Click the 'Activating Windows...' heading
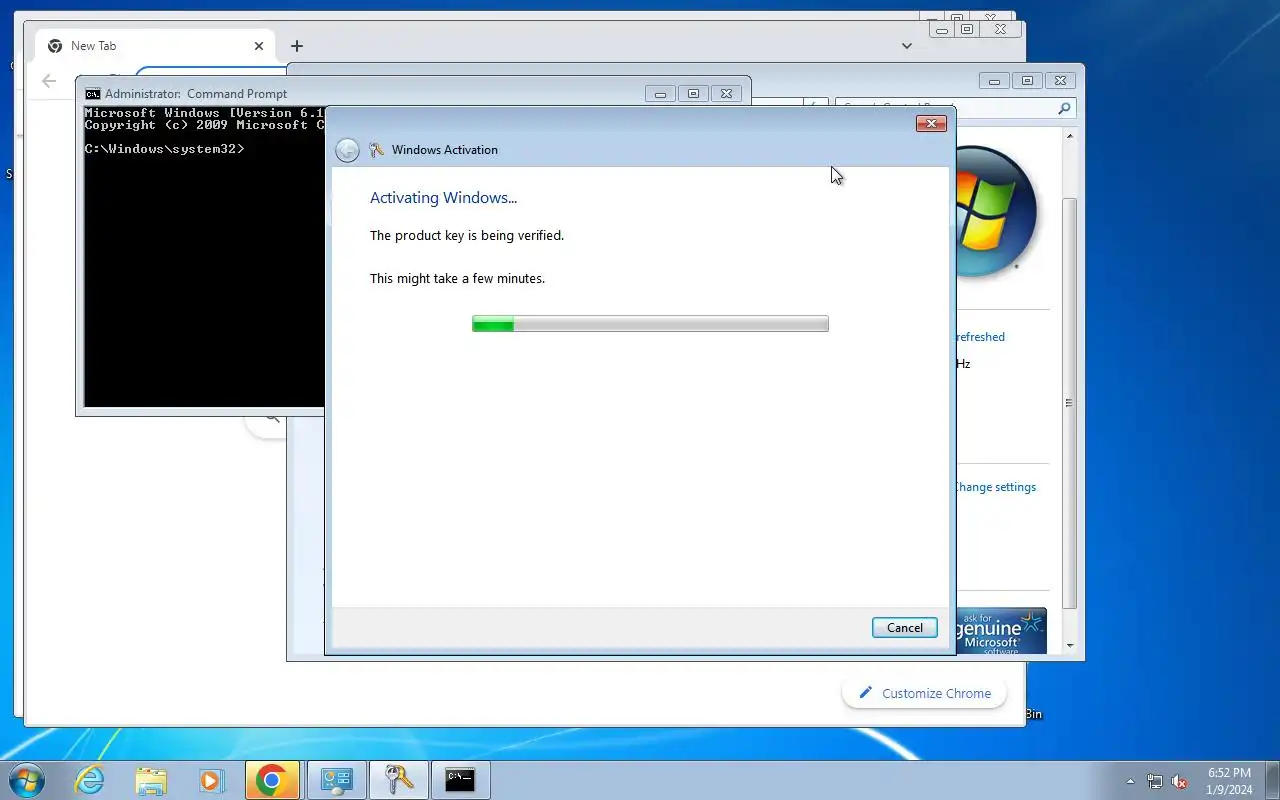 click(443, 198)
